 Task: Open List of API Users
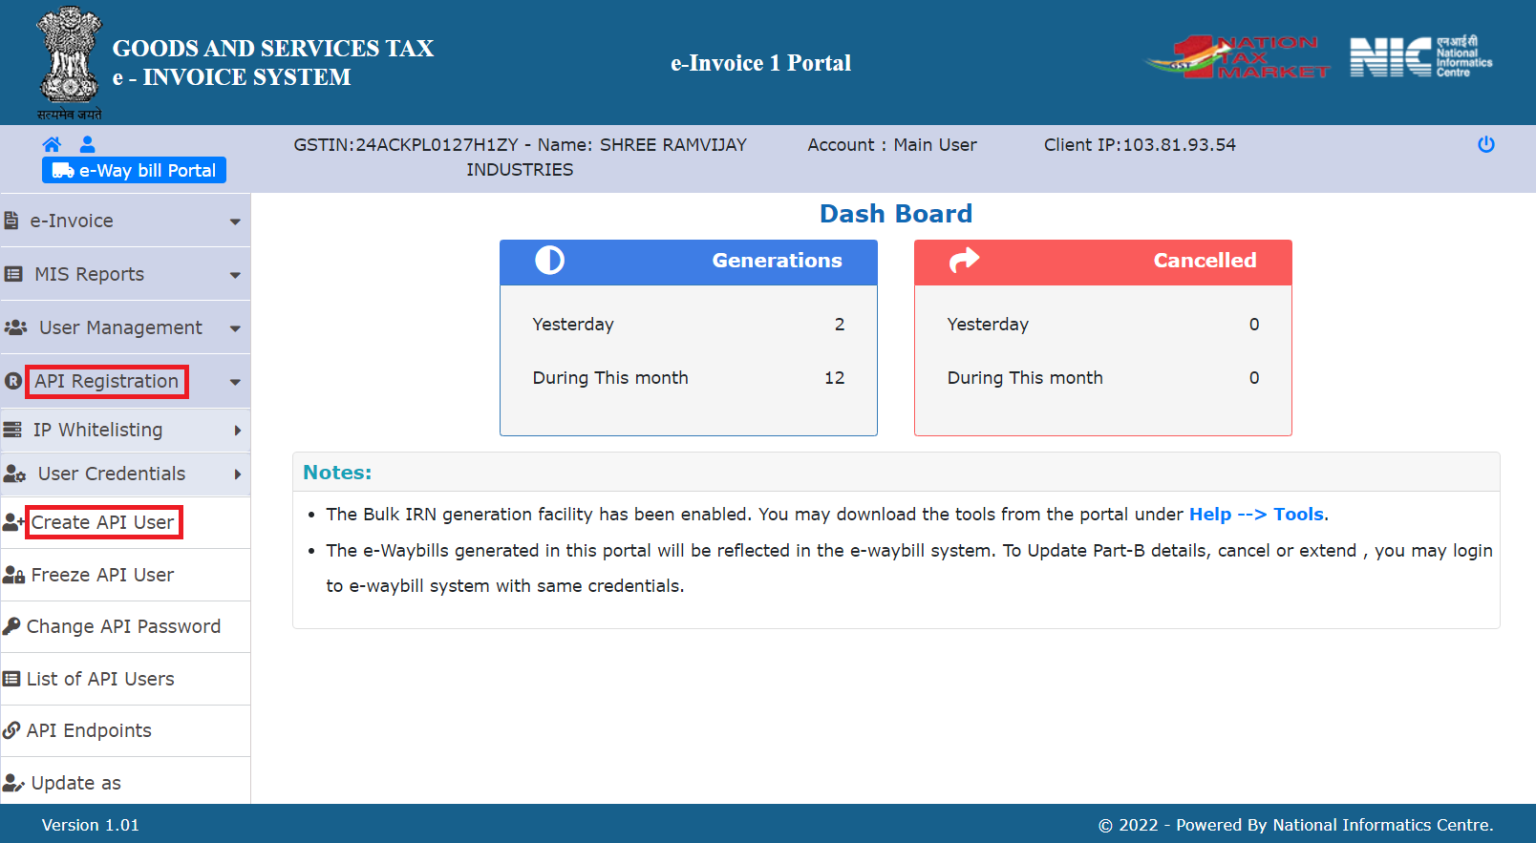click(100, 679)
